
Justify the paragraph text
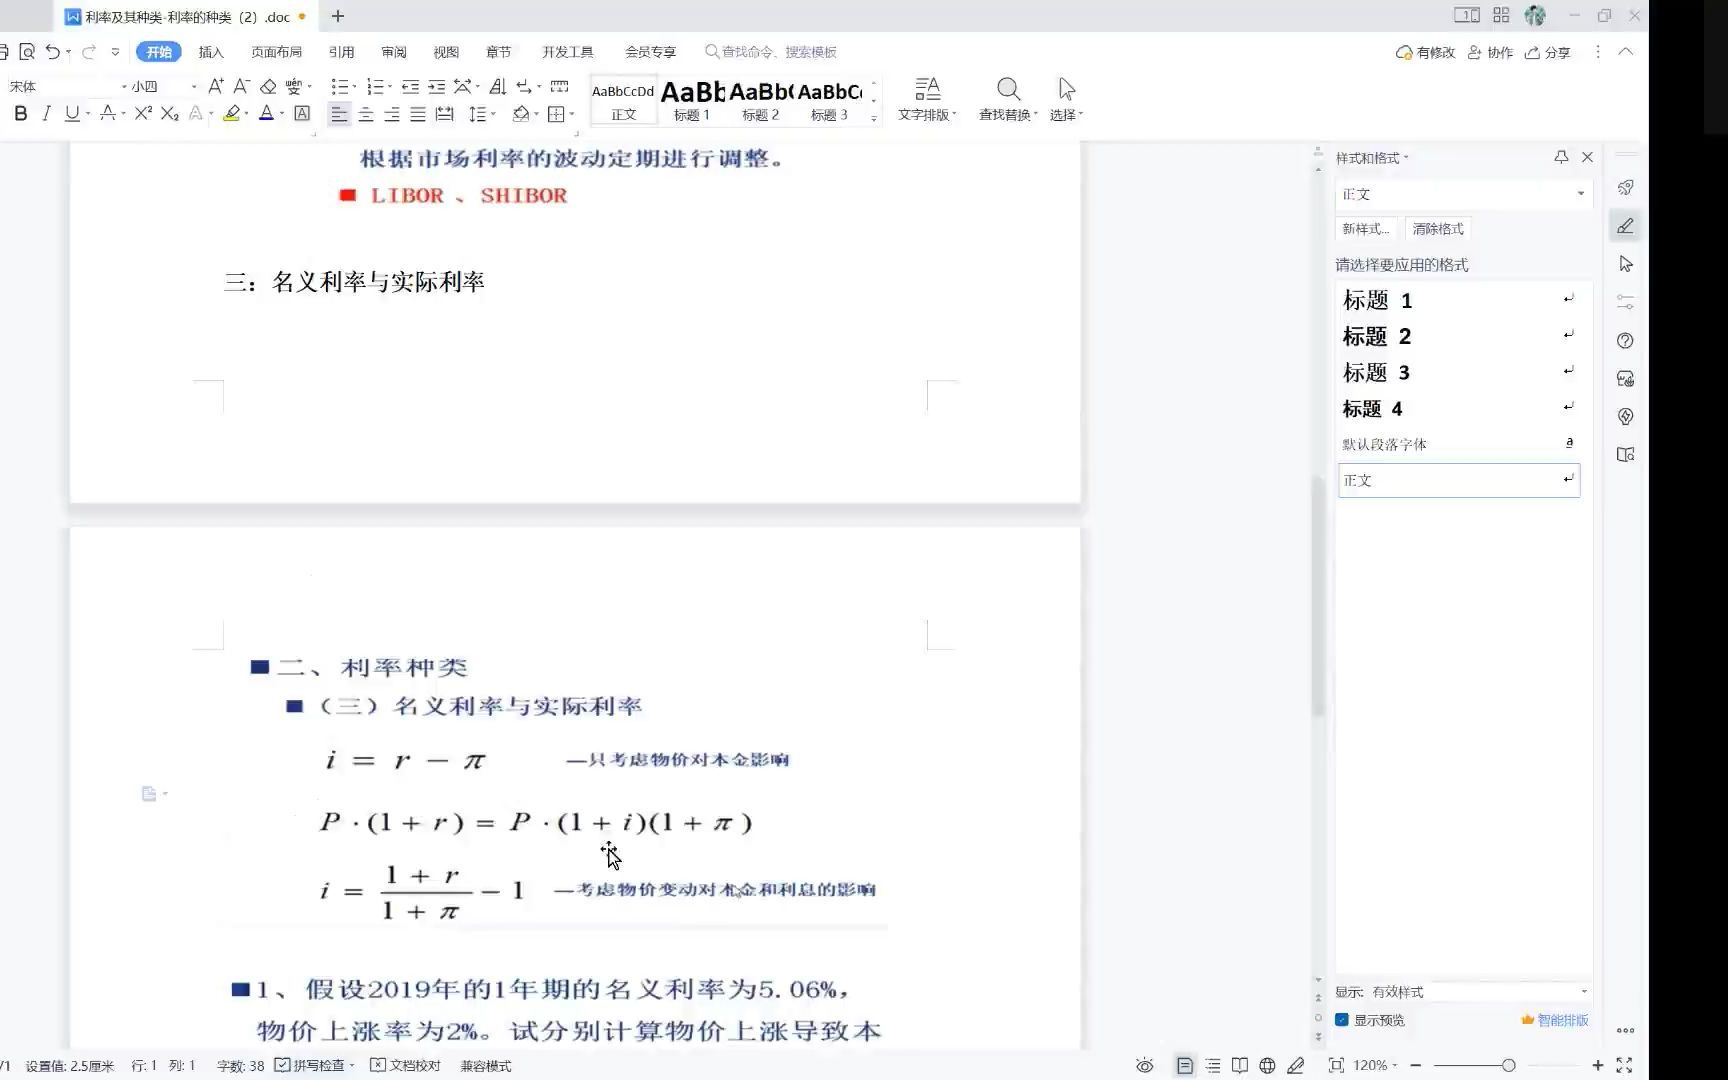tap(418, 114)
